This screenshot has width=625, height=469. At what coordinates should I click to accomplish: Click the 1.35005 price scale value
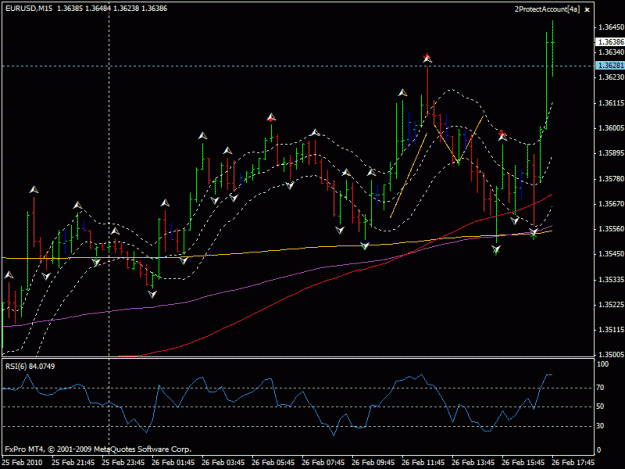click(611, 354)
